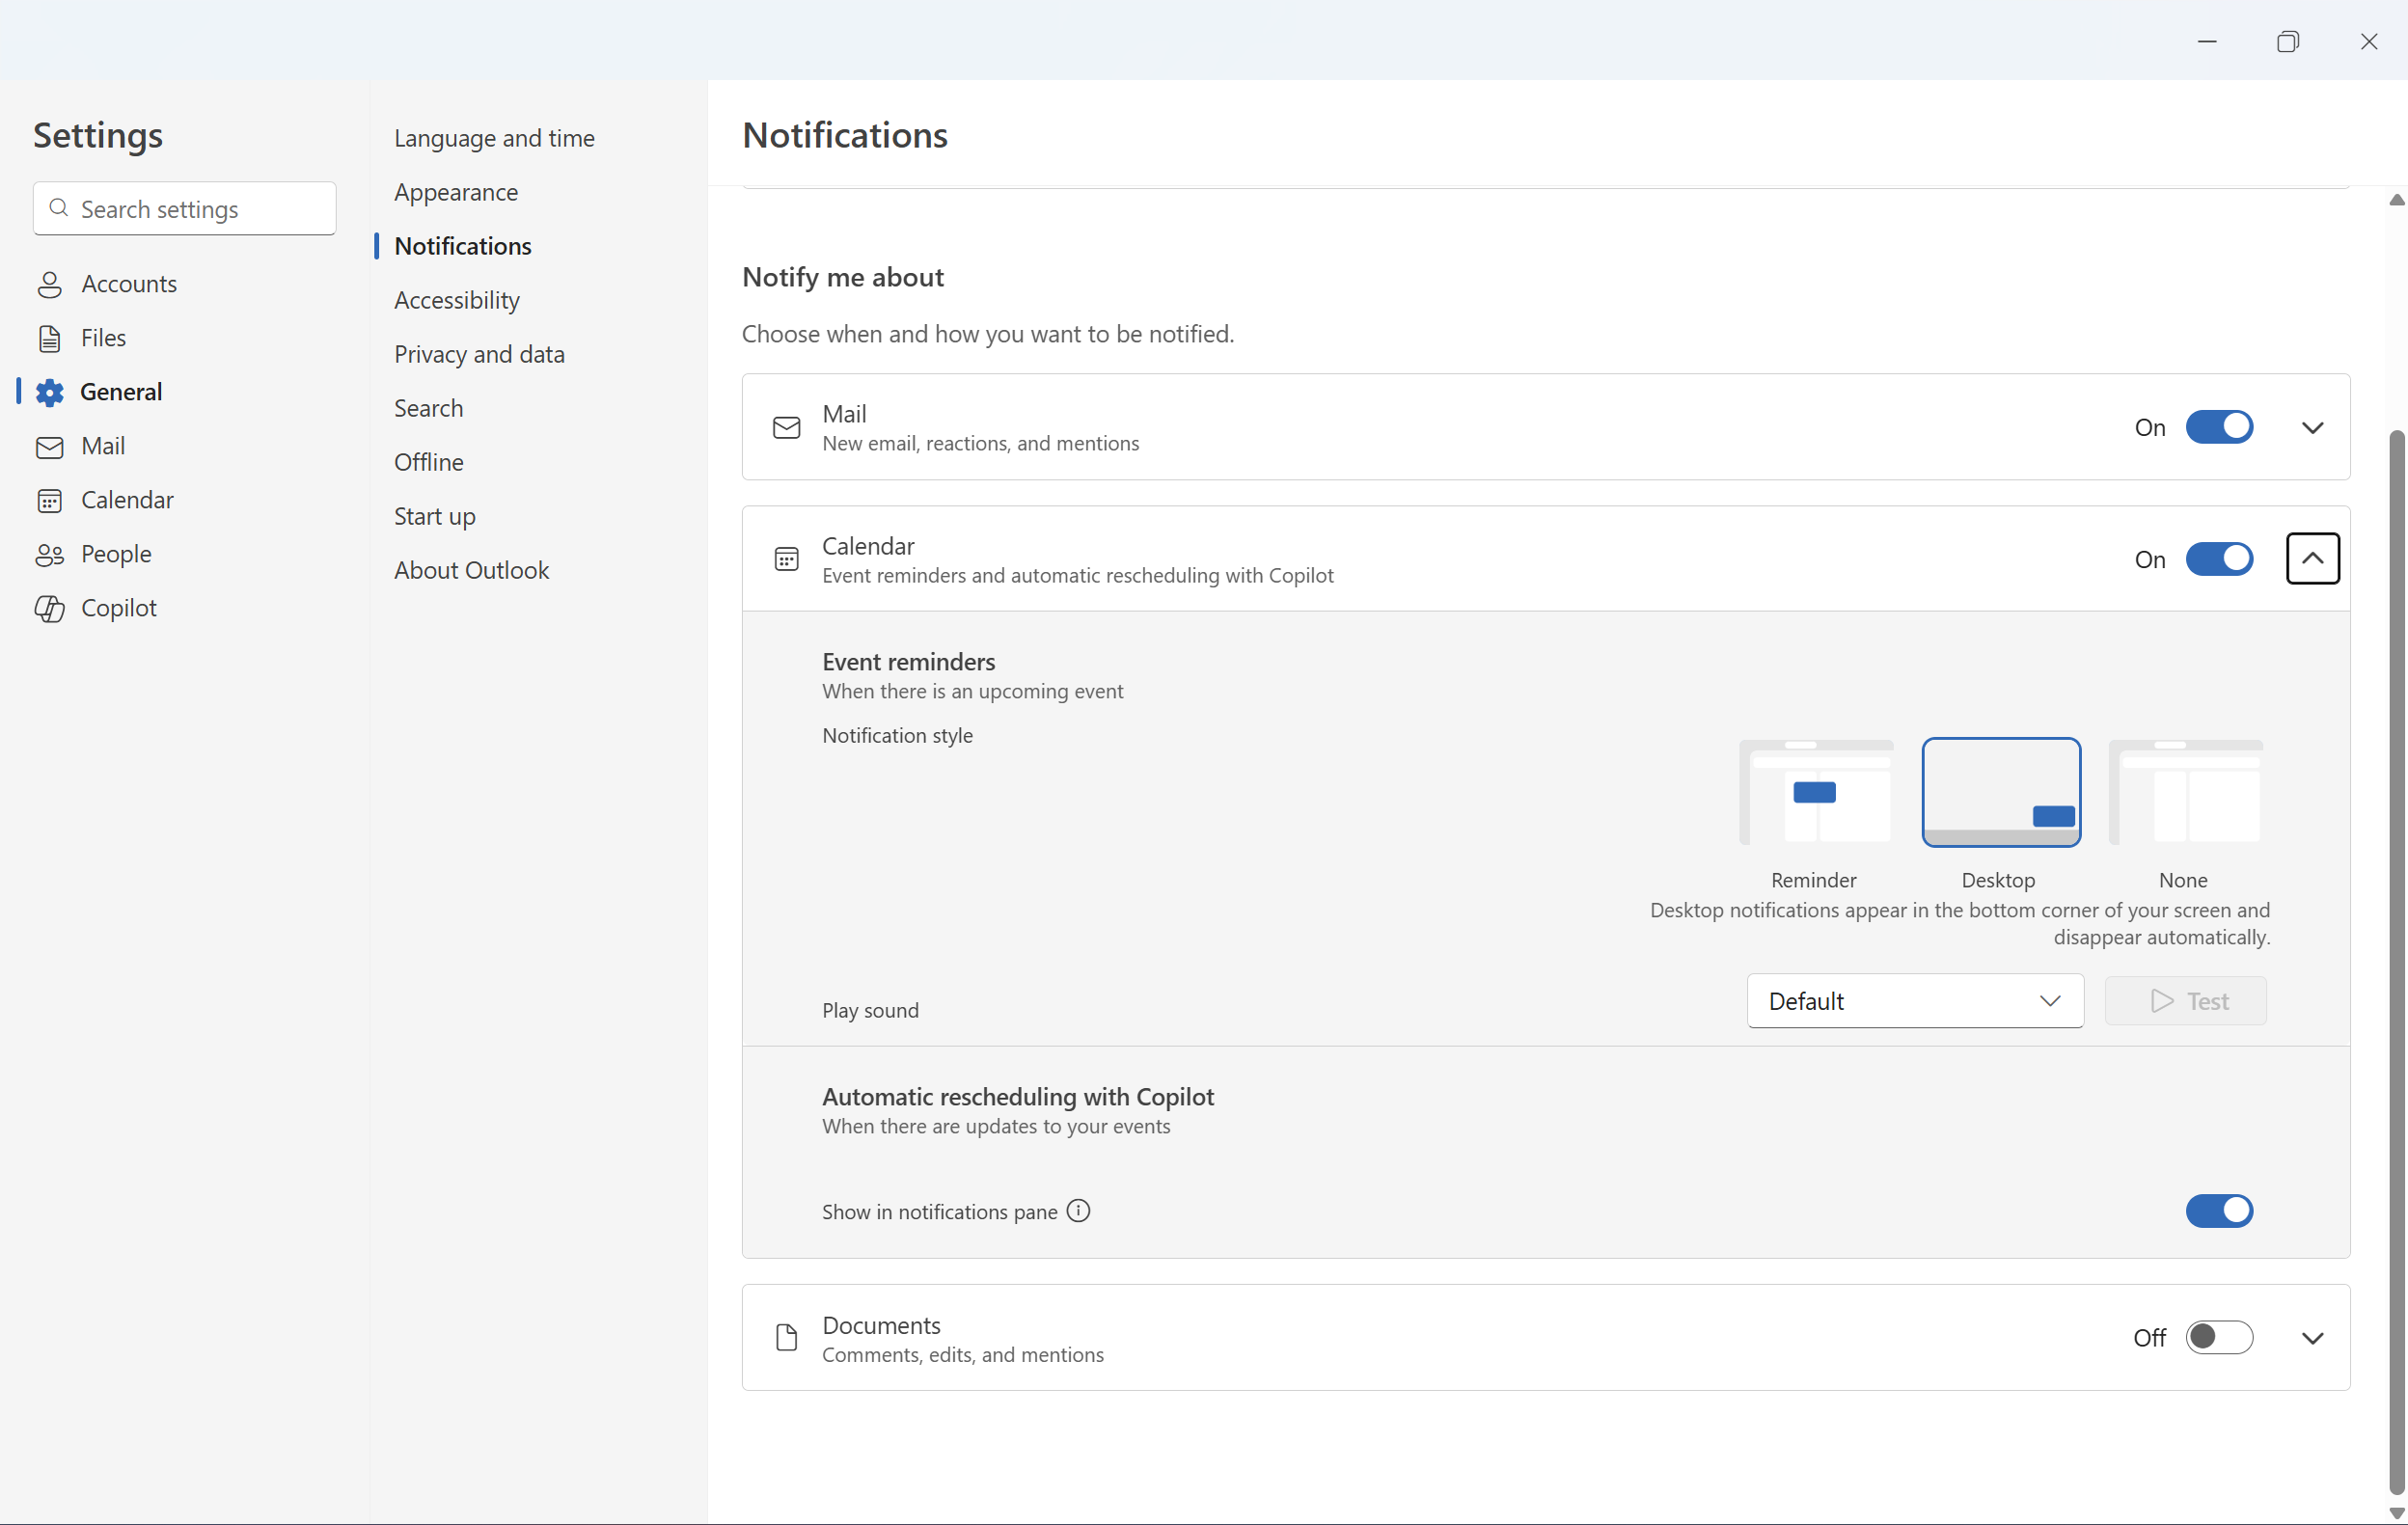The width and height of the screenshot is (2408, 1525).
Task: Open Privacy and data settings
Action: pos(479,354)
